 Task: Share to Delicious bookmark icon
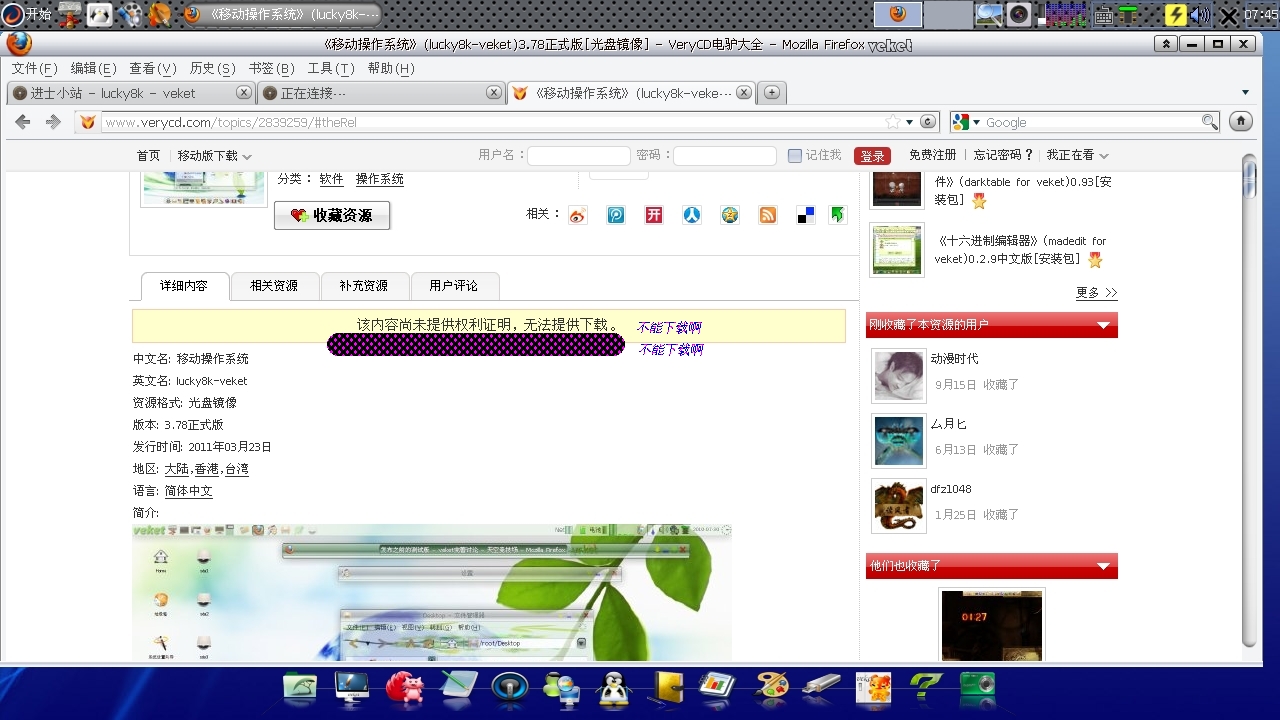806,215
